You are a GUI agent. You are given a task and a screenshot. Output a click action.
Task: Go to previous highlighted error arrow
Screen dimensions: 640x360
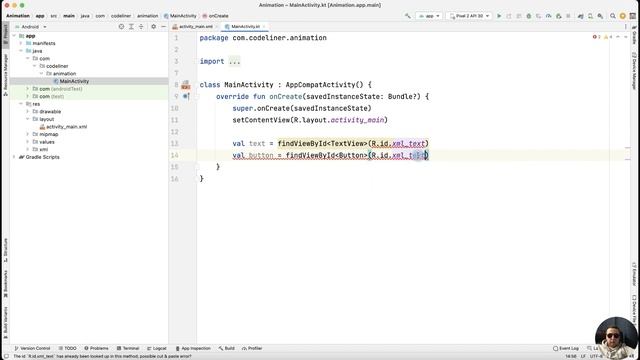(618, 37)
